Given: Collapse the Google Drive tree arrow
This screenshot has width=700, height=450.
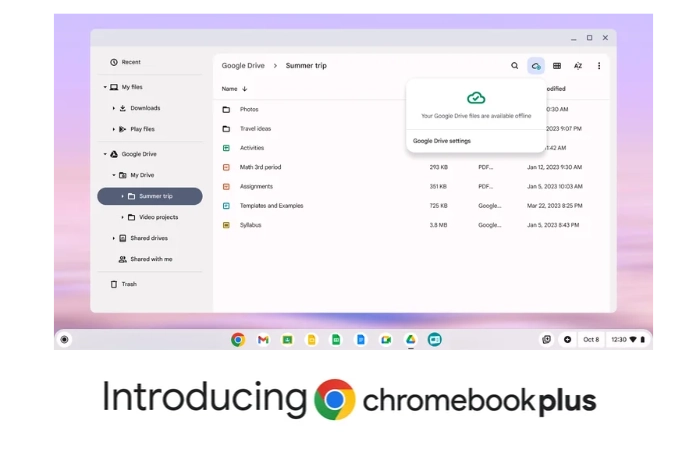Looking at the screenshot, I should tap(105, 154).
